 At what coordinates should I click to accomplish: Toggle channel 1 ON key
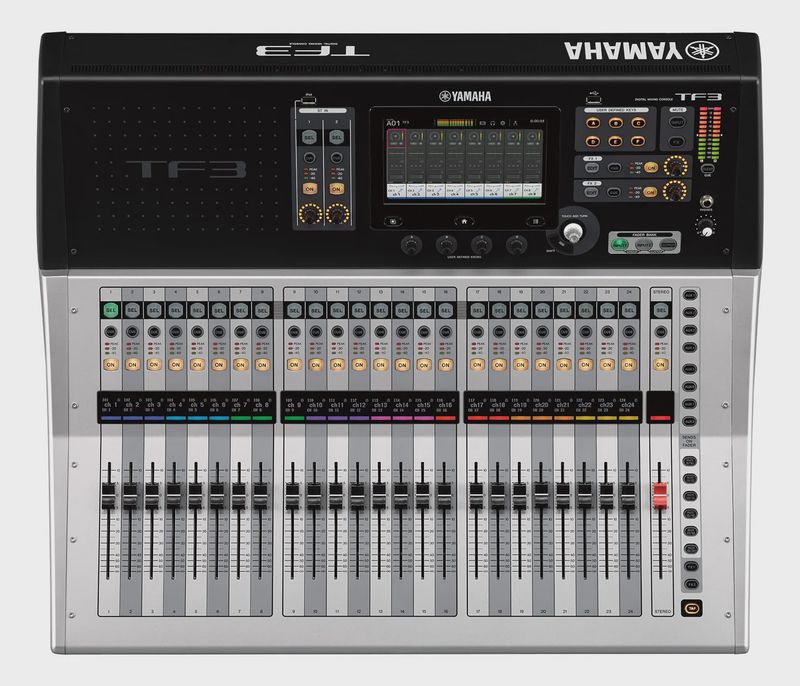click(x=110, y=365)
